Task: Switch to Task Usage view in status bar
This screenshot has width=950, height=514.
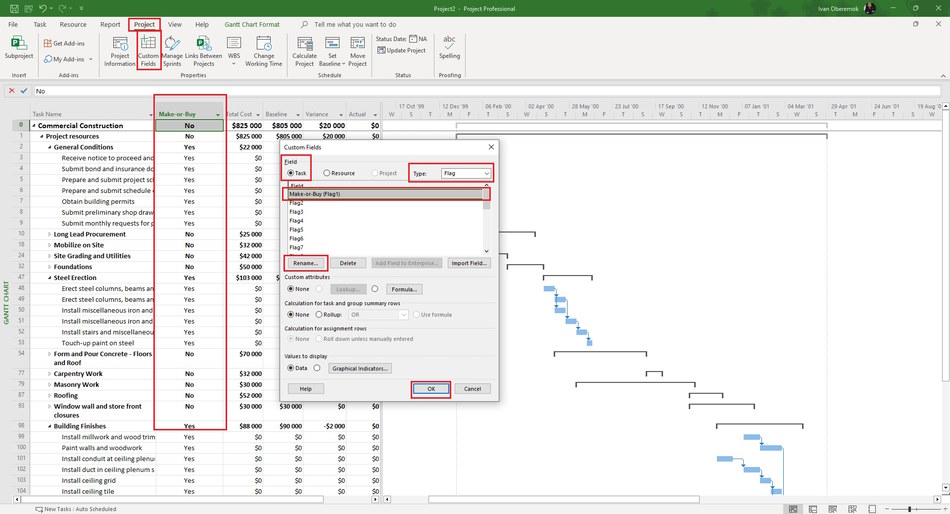Action: point(813,509)
